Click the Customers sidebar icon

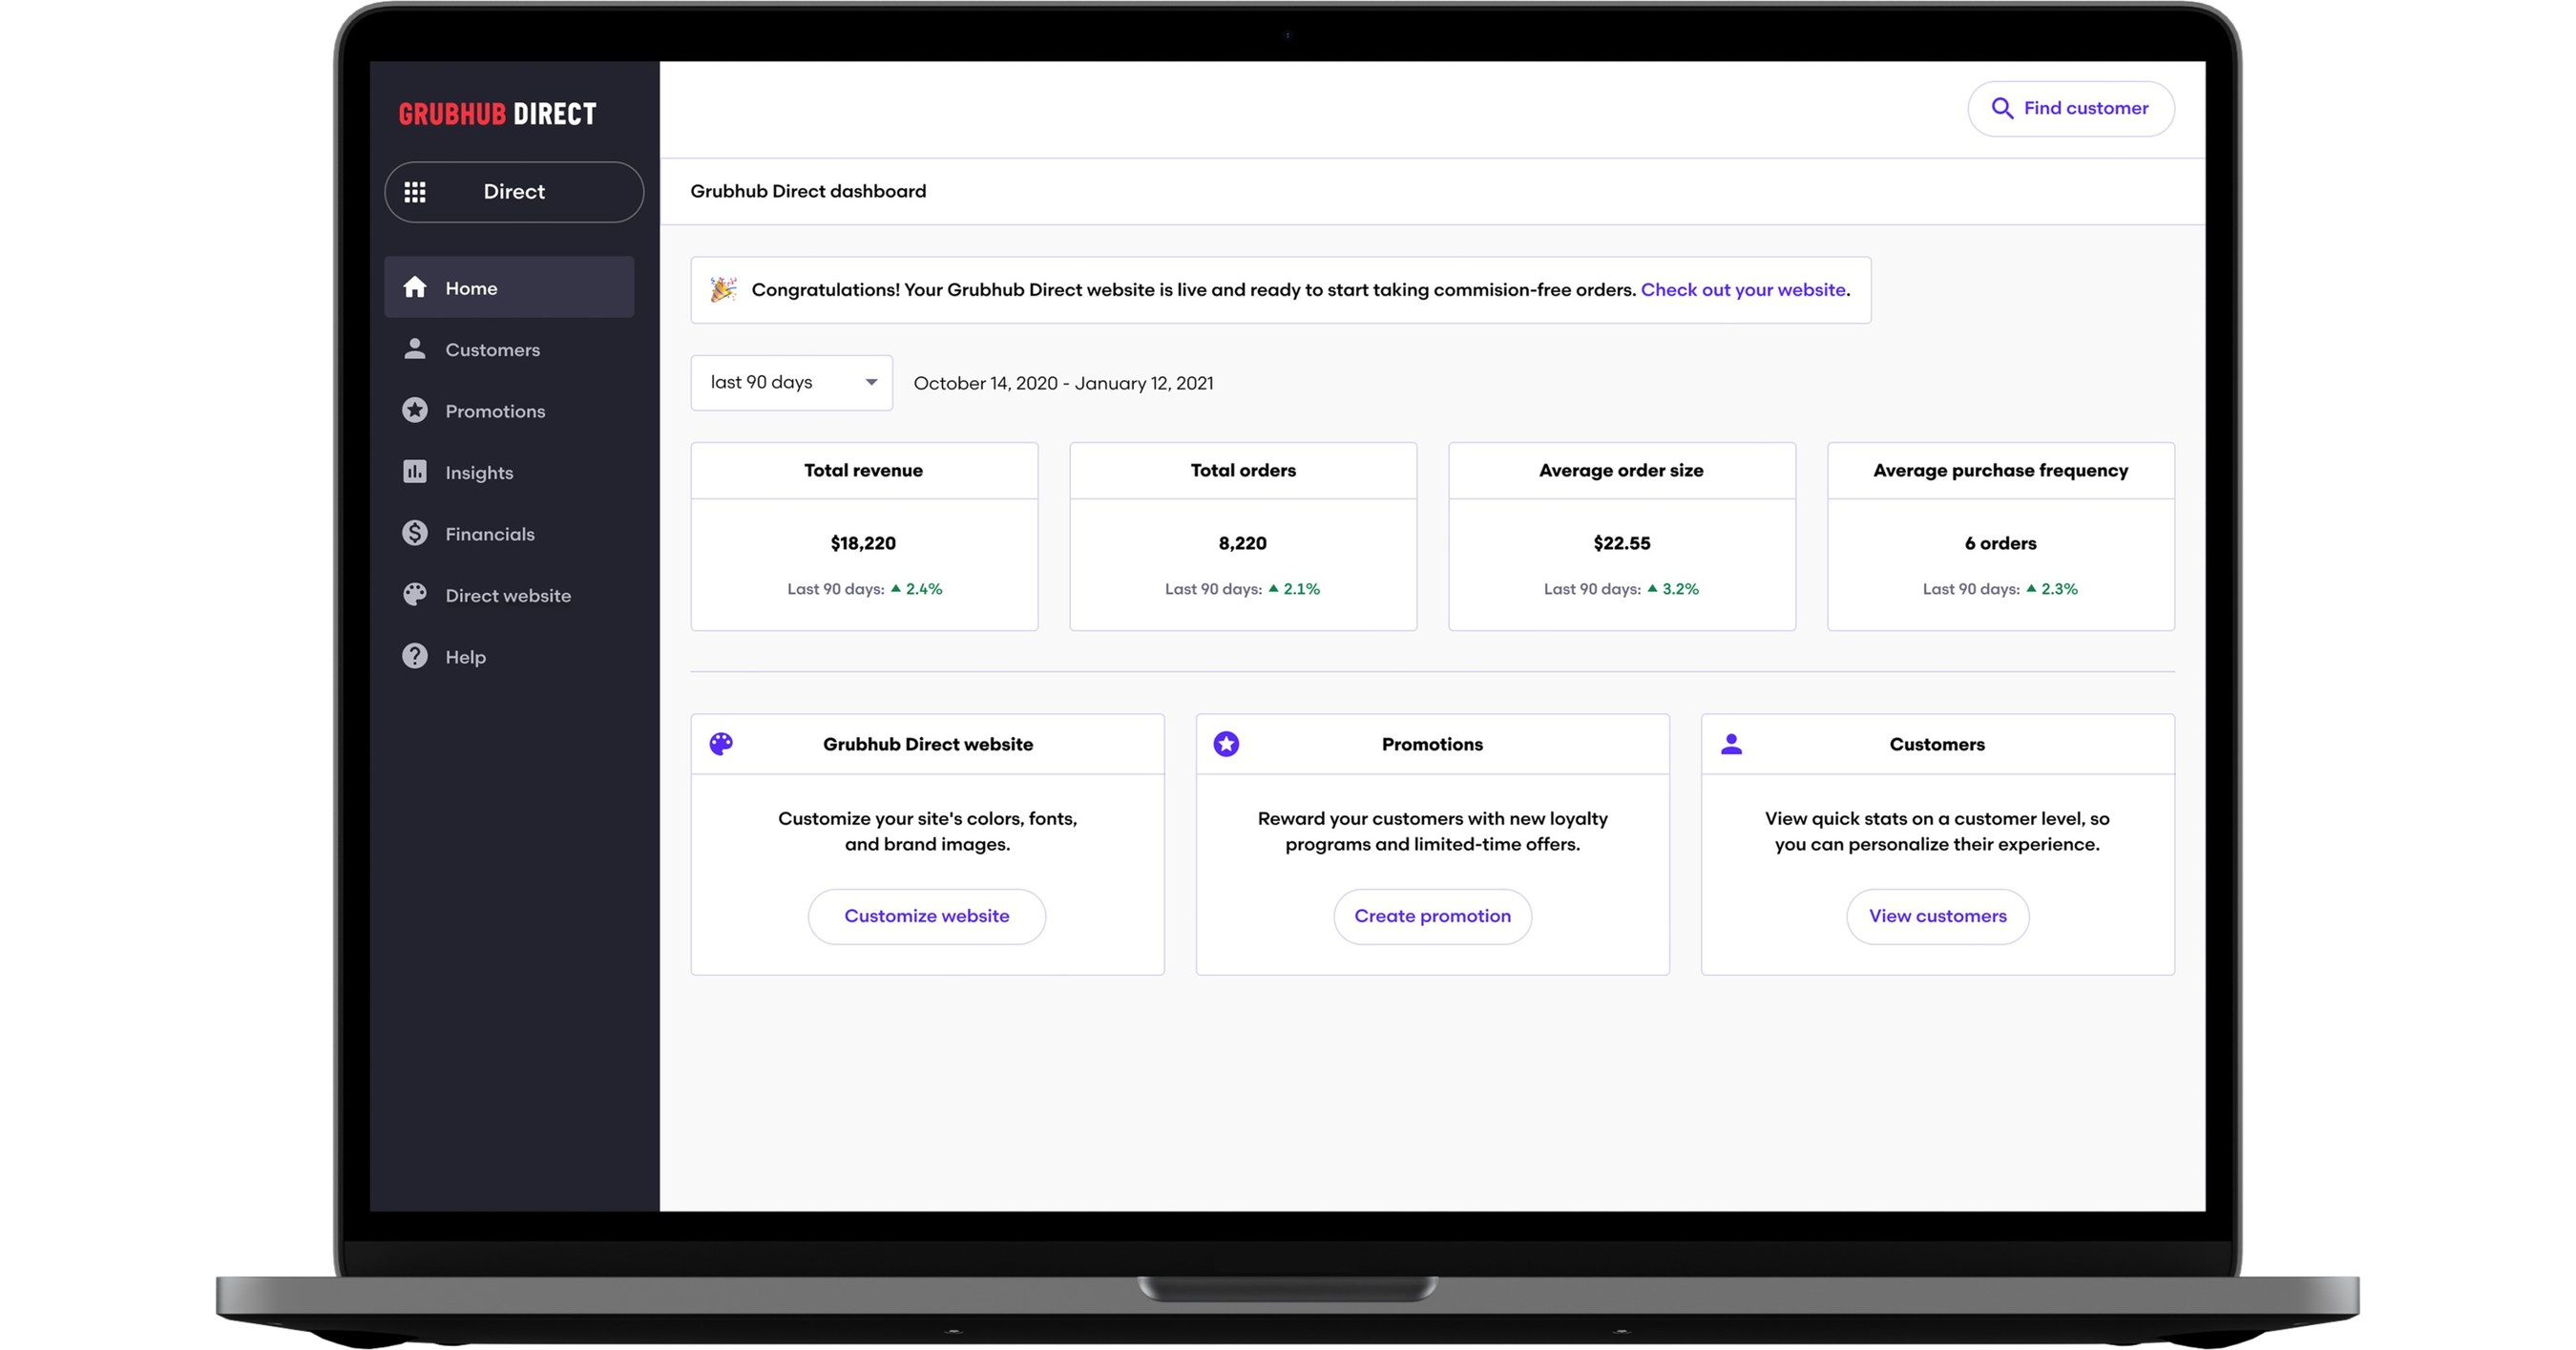coord(416,348)
